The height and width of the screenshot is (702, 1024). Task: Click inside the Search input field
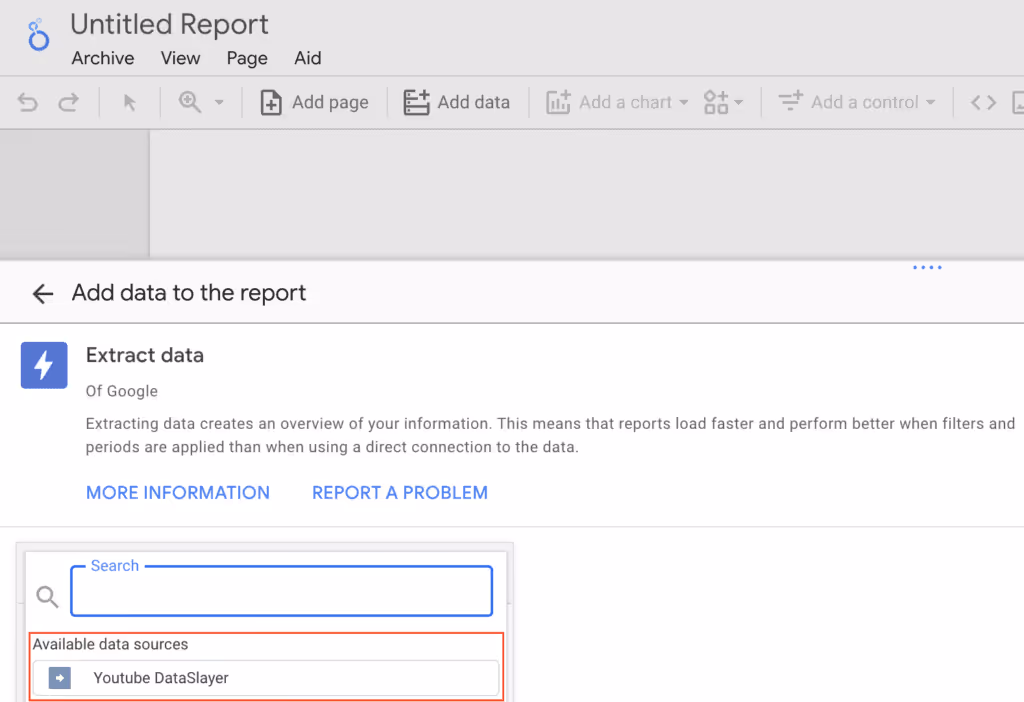point(281,592)
